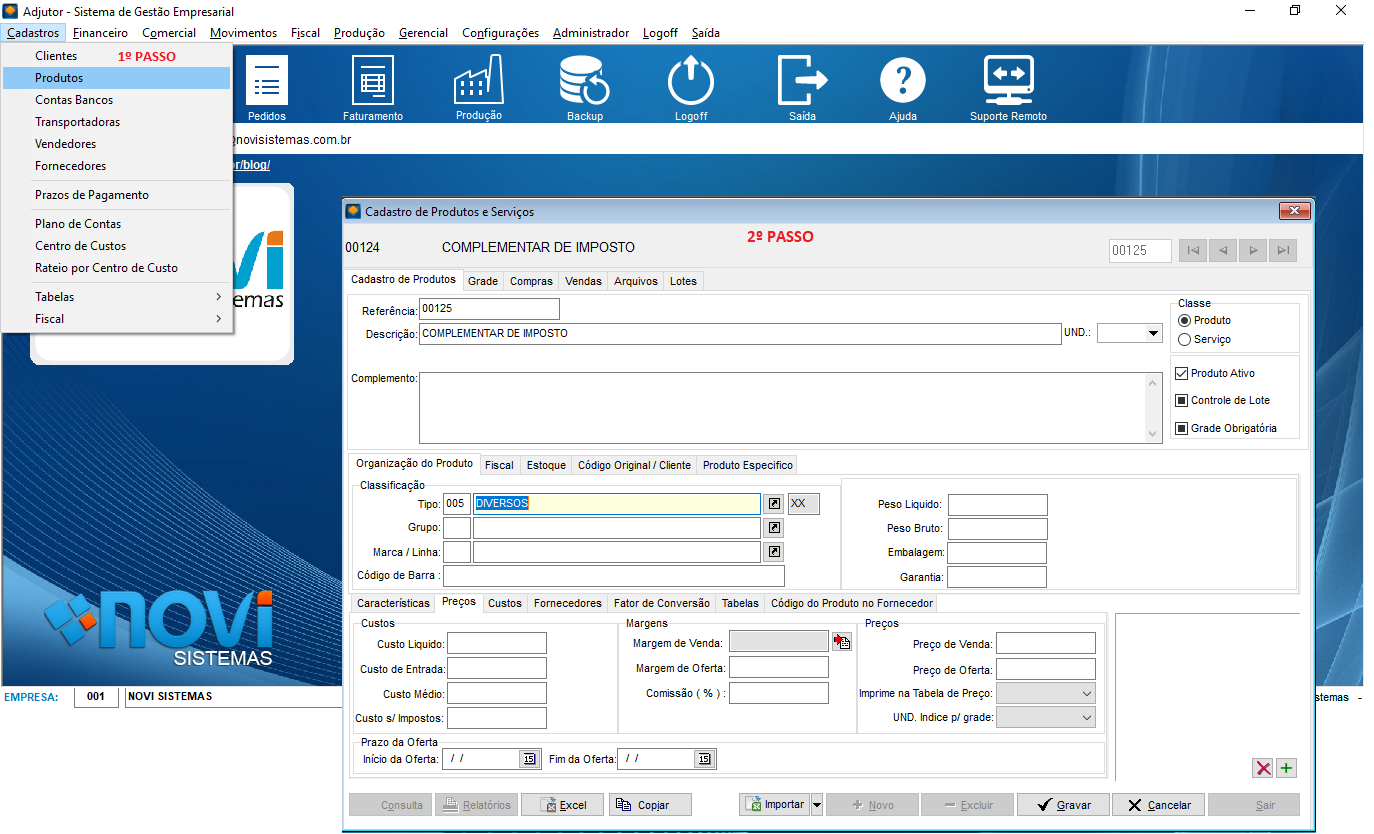Click the Saída exit icon
Image resolution: width=1374 pixels, height=834 pixels.
pos(802,88)
